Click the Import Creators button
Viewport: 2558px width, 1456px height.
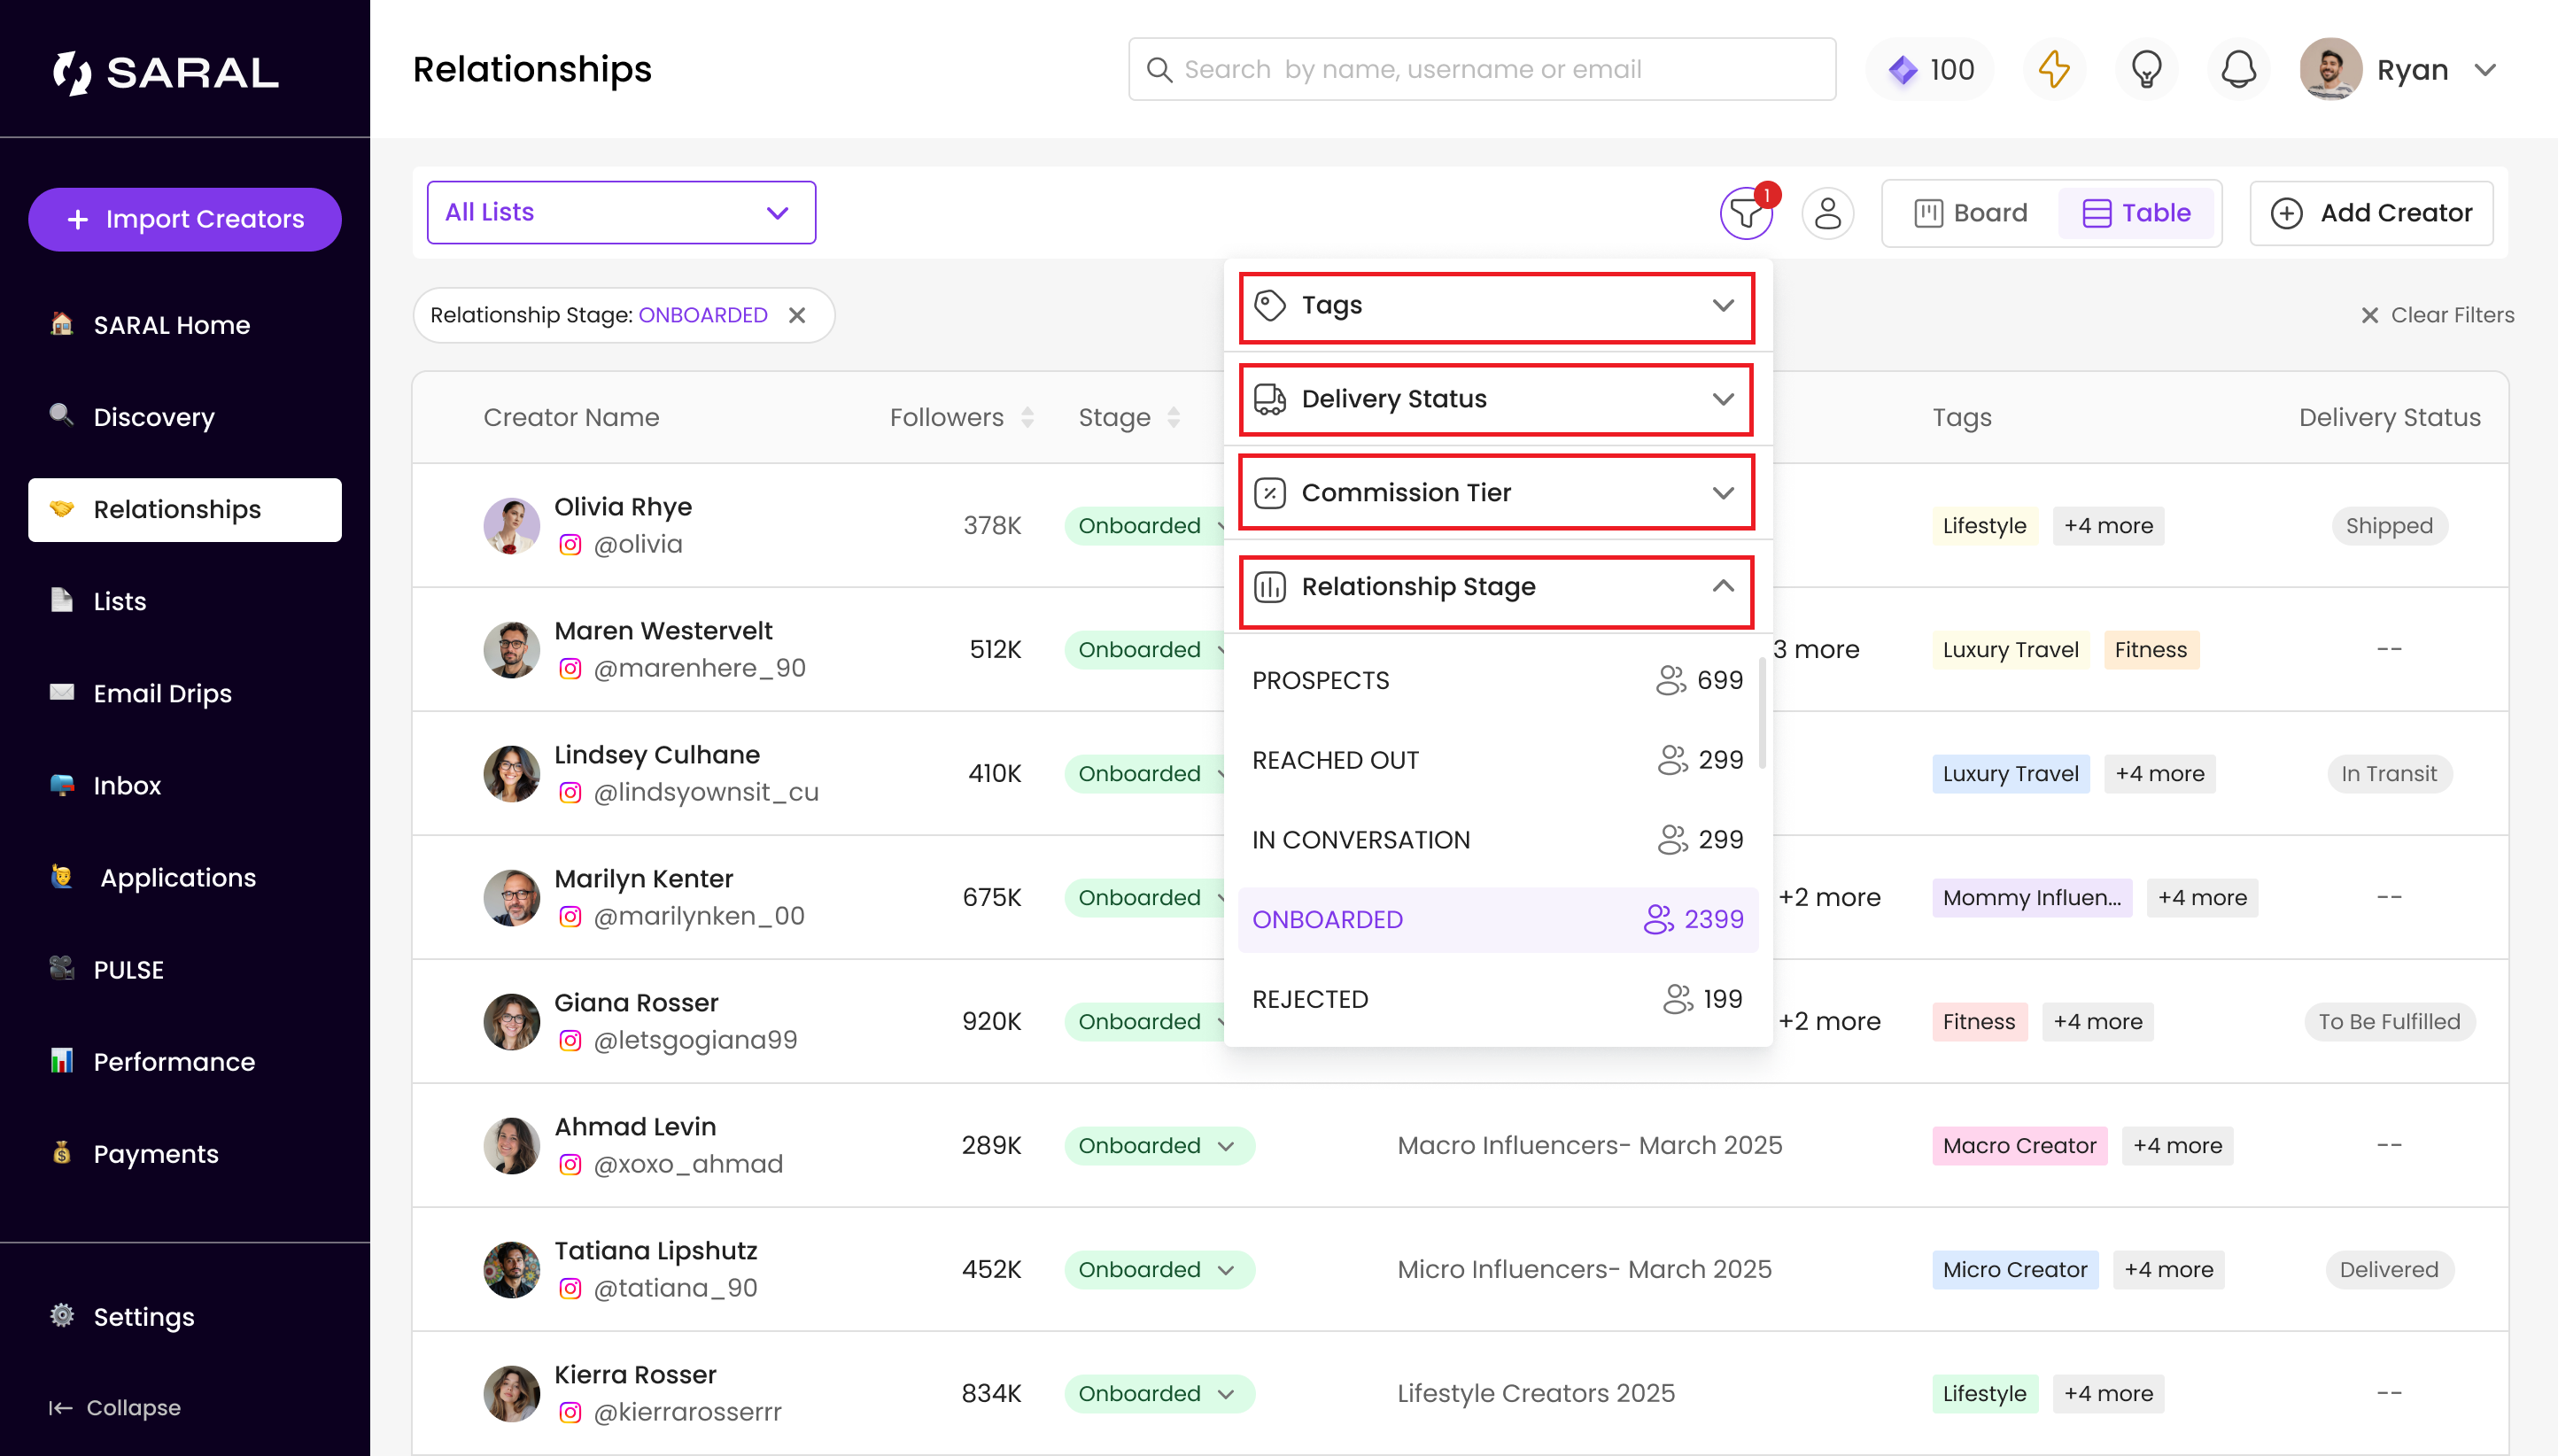coord(184,219)
